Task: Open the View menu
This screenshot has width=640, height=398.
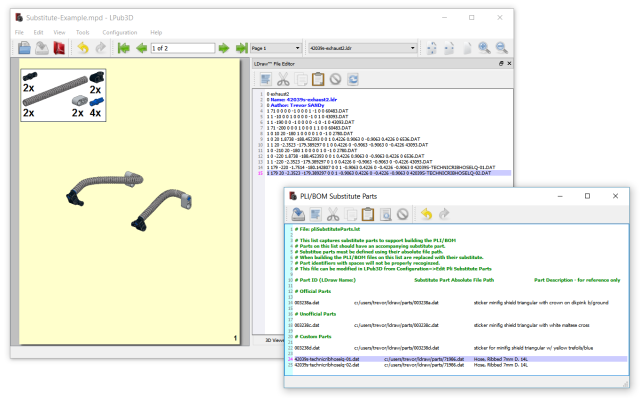Action: point(59,32)
